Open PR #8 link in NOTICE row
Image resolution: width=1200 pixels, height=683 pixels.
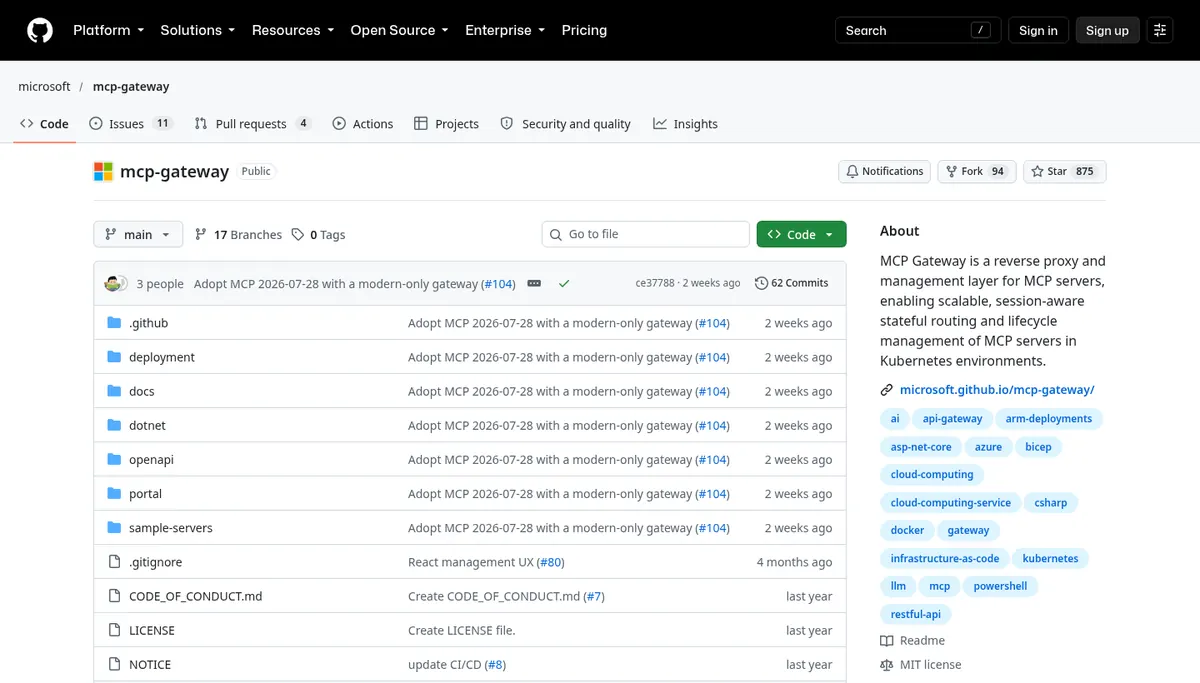[495, 664]
